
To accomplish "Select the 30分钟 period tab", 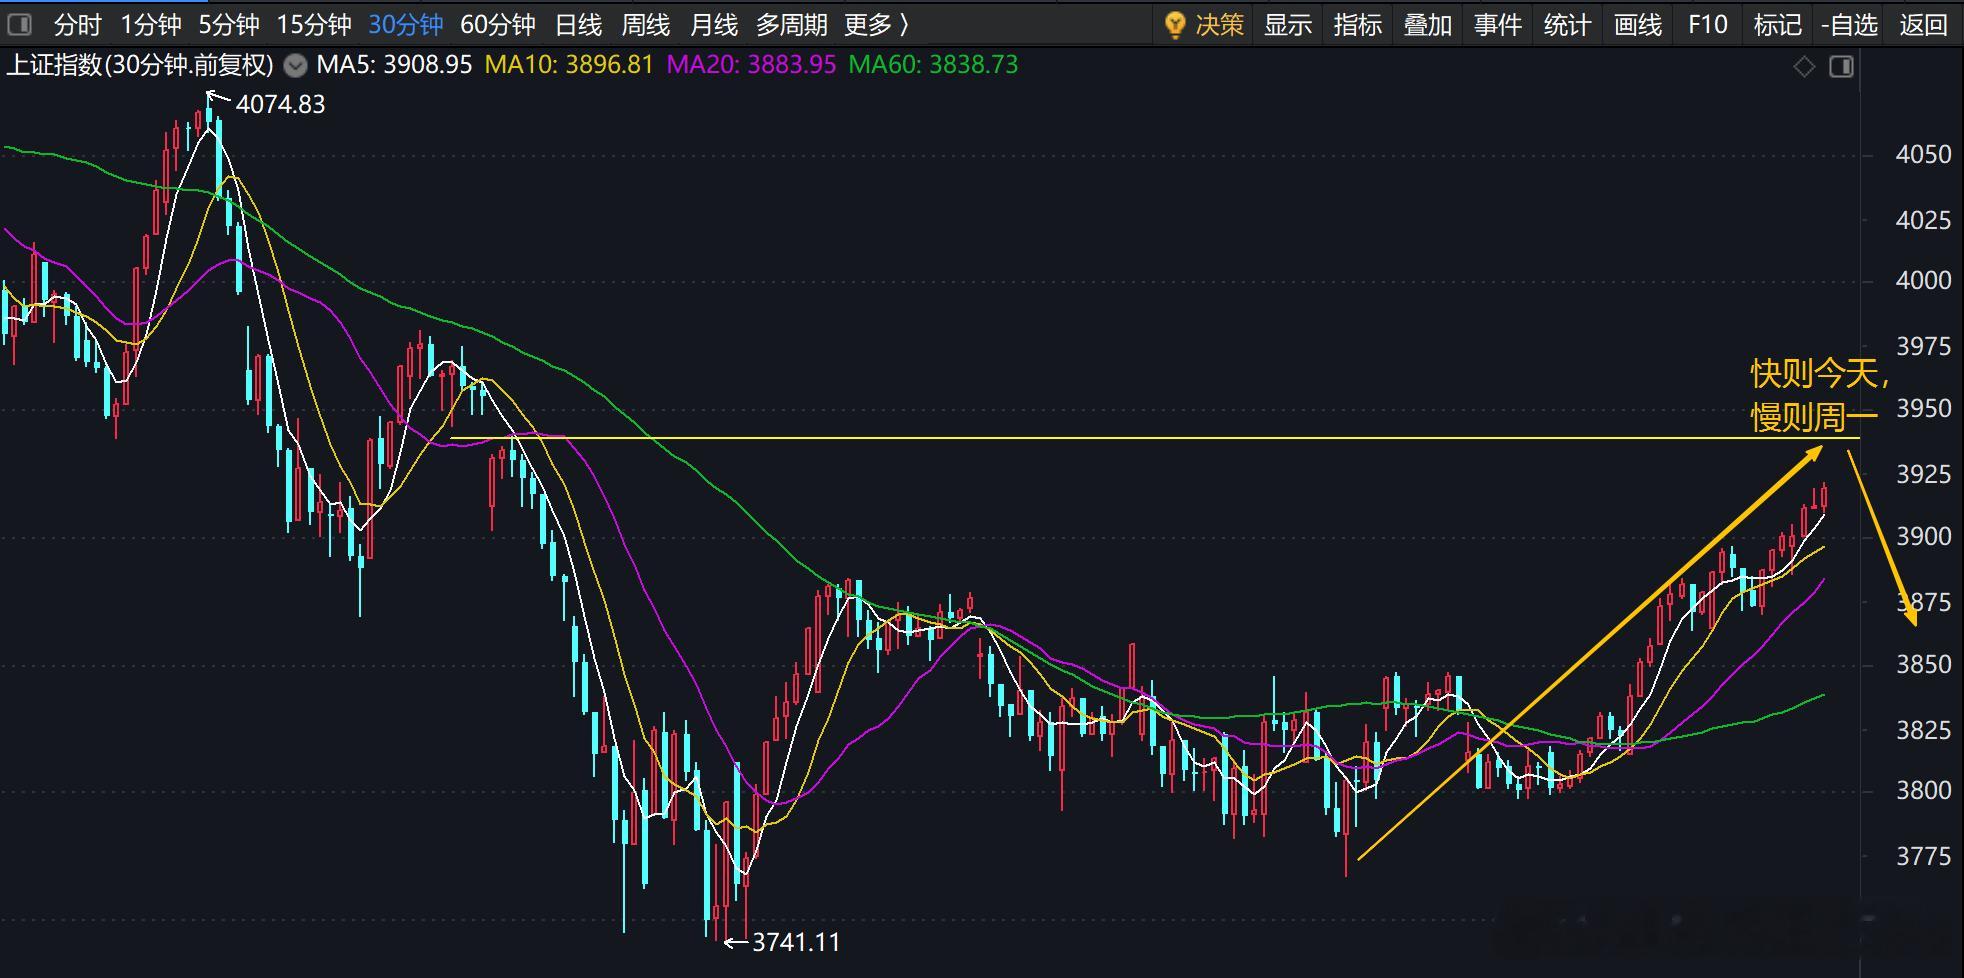I will click(x=405, y=24).
